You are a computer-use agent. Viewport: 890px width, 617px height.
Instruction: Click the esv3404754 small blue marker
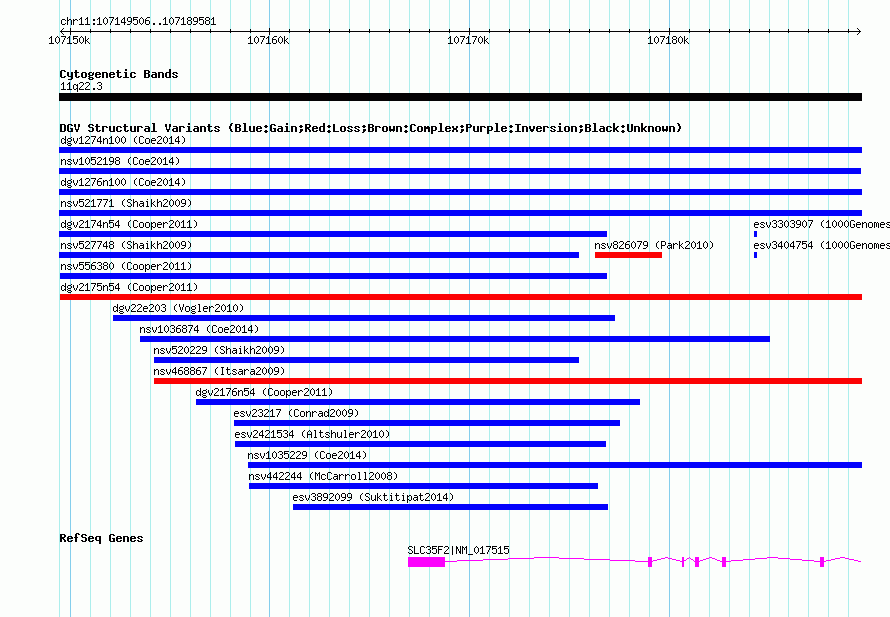pos(755,255)
